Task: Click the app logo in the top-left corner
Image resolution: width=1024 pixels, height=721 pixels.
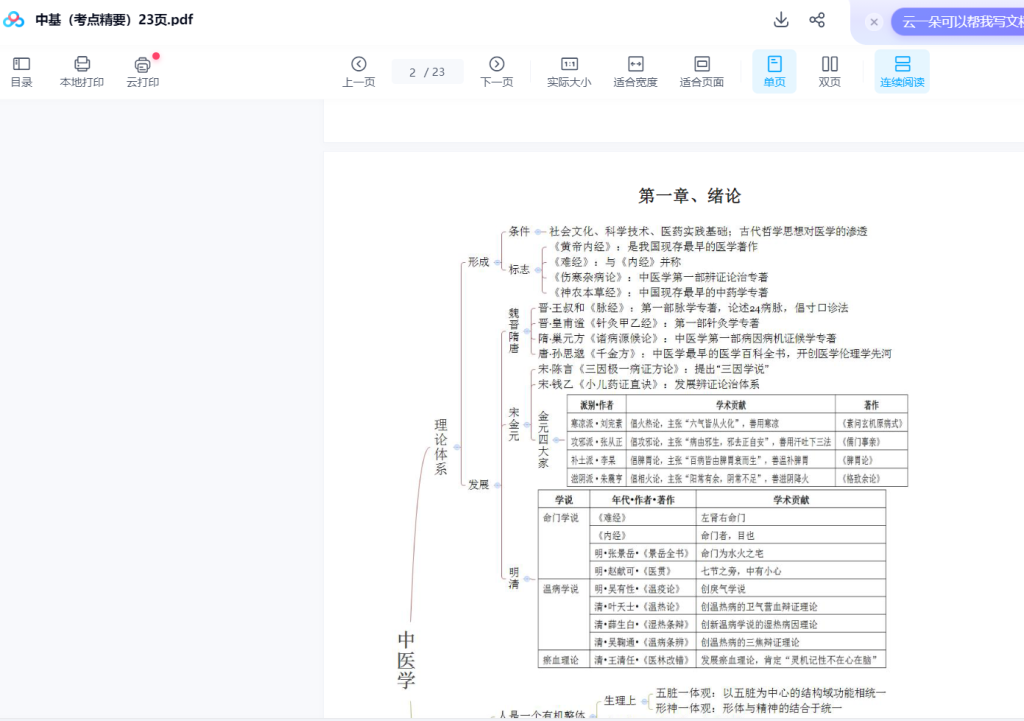Action: click(x=13, y=19)
